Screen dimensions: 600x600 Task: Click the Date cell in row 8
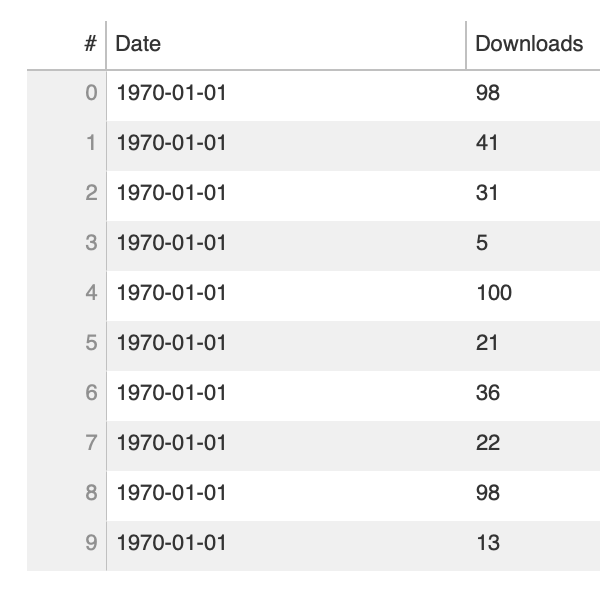tap(172, 493)
